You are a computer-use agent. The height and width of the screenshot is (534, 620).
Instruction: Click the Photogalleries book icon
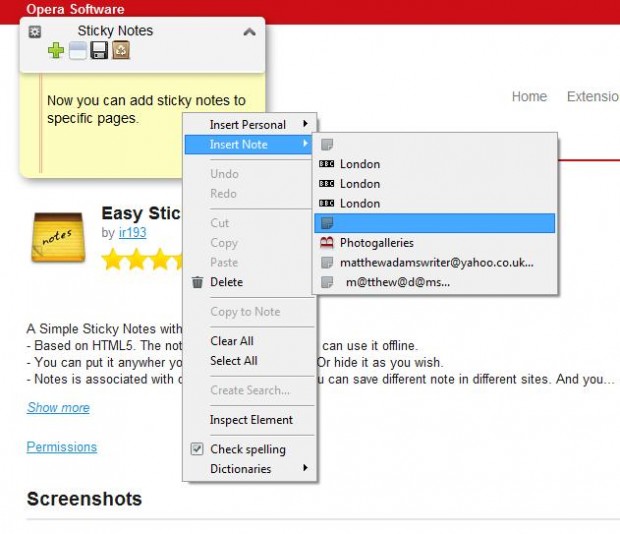(x=327, y=243)
